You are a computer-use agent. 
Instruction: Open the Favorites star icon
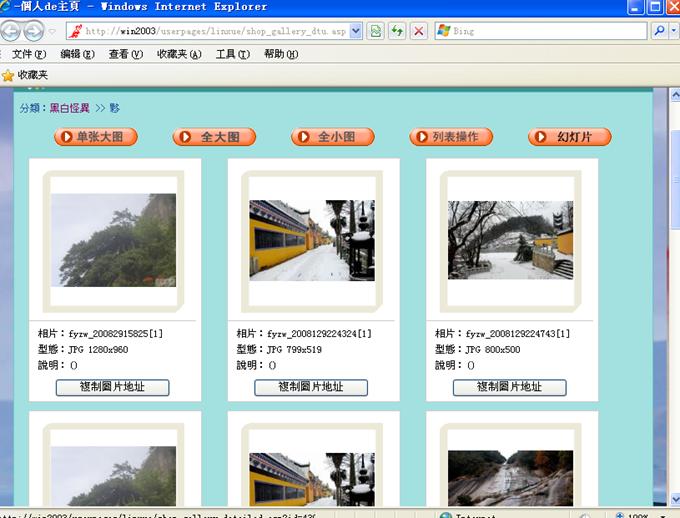click(8, 75)
